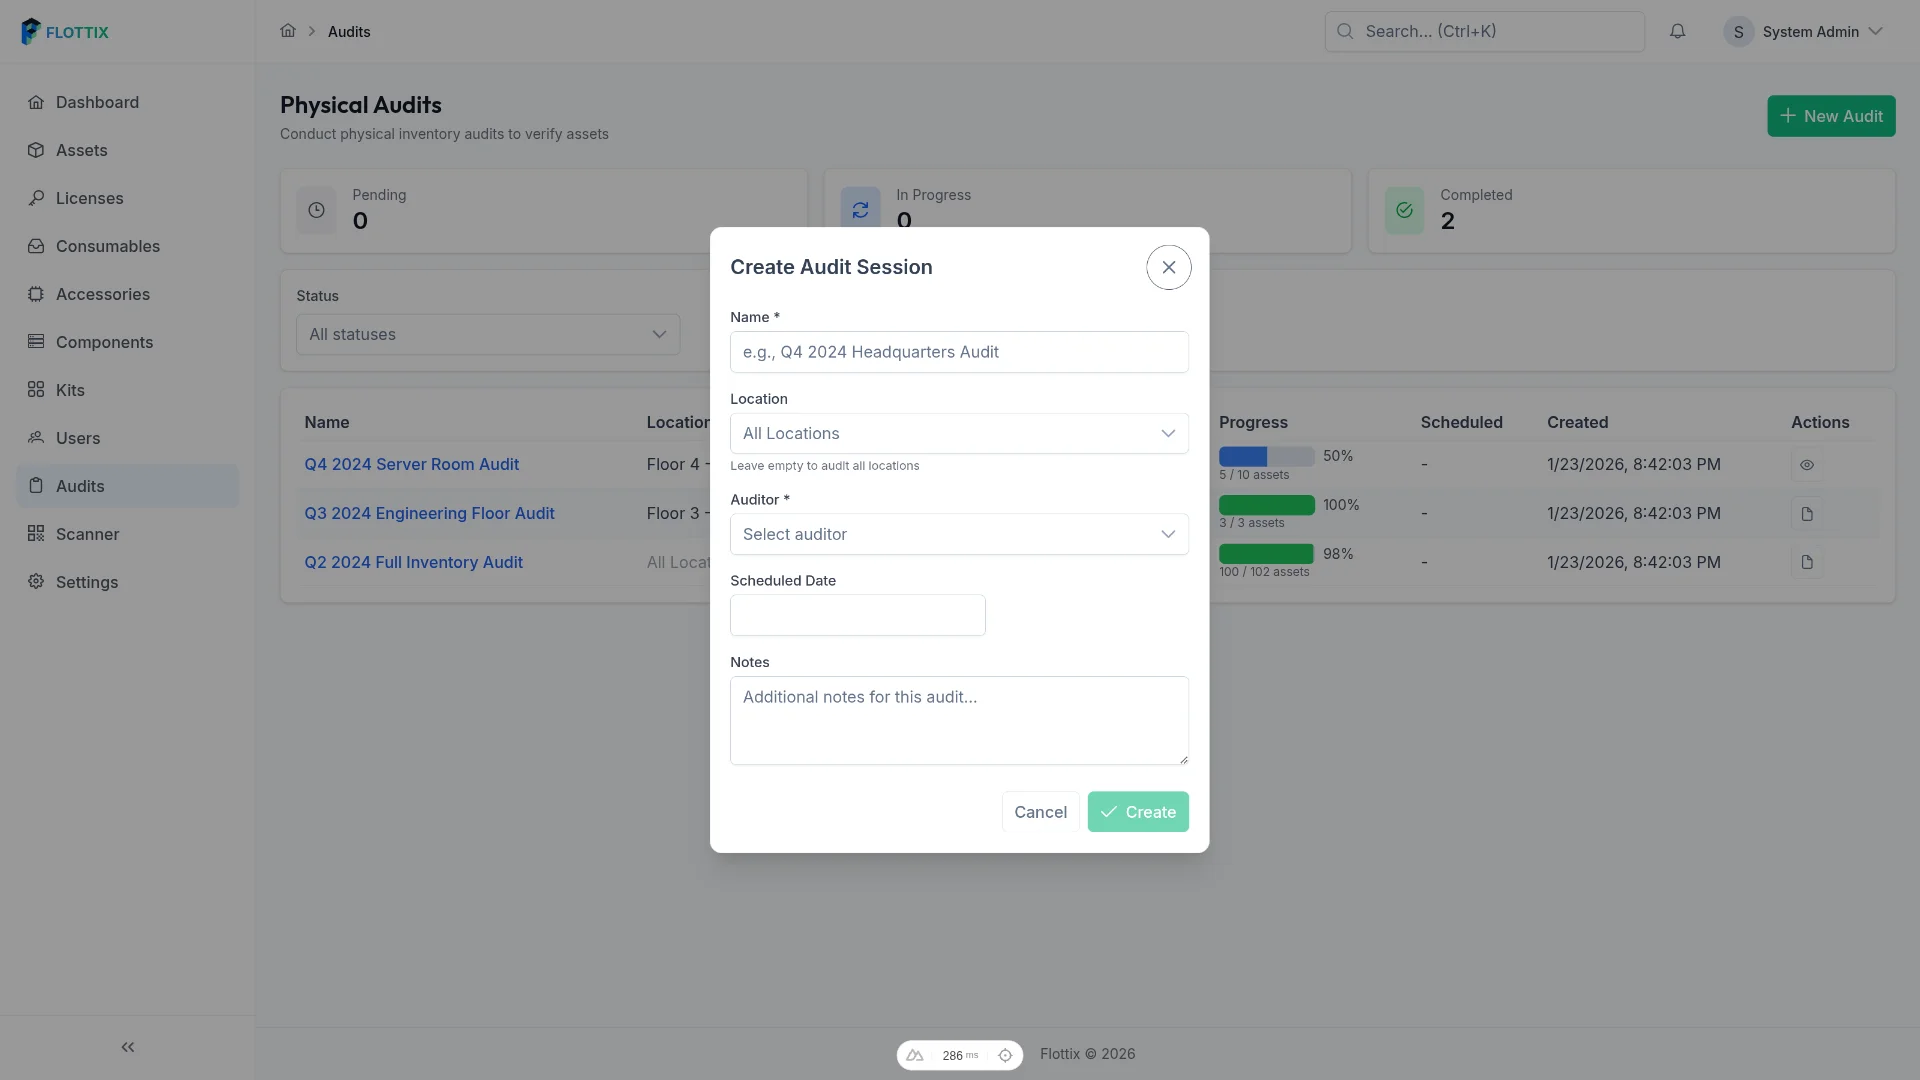
Task: Click the search magnifier icon
Action: [x=1346, y=31]
